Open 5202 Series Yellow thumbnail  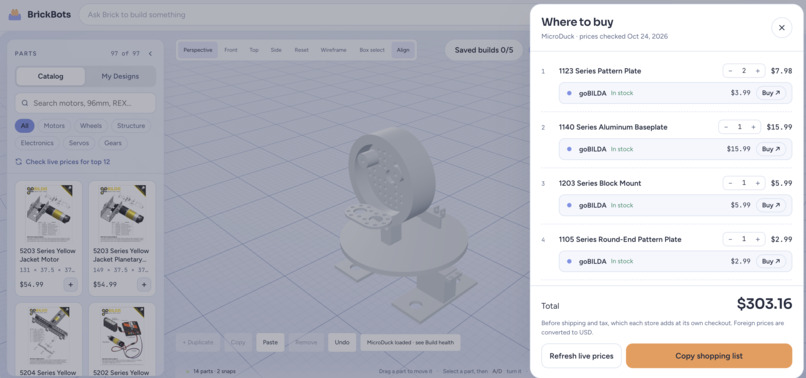click(x=122, y=336)
